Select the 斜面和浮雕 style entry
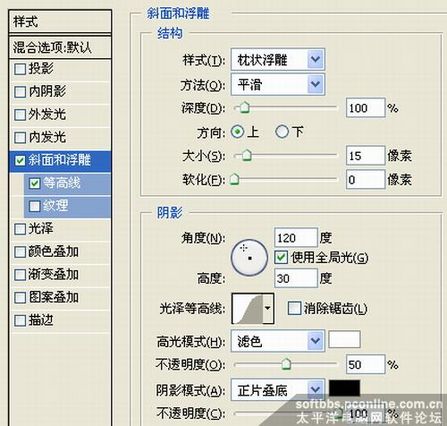 click(x=60, y=160)
